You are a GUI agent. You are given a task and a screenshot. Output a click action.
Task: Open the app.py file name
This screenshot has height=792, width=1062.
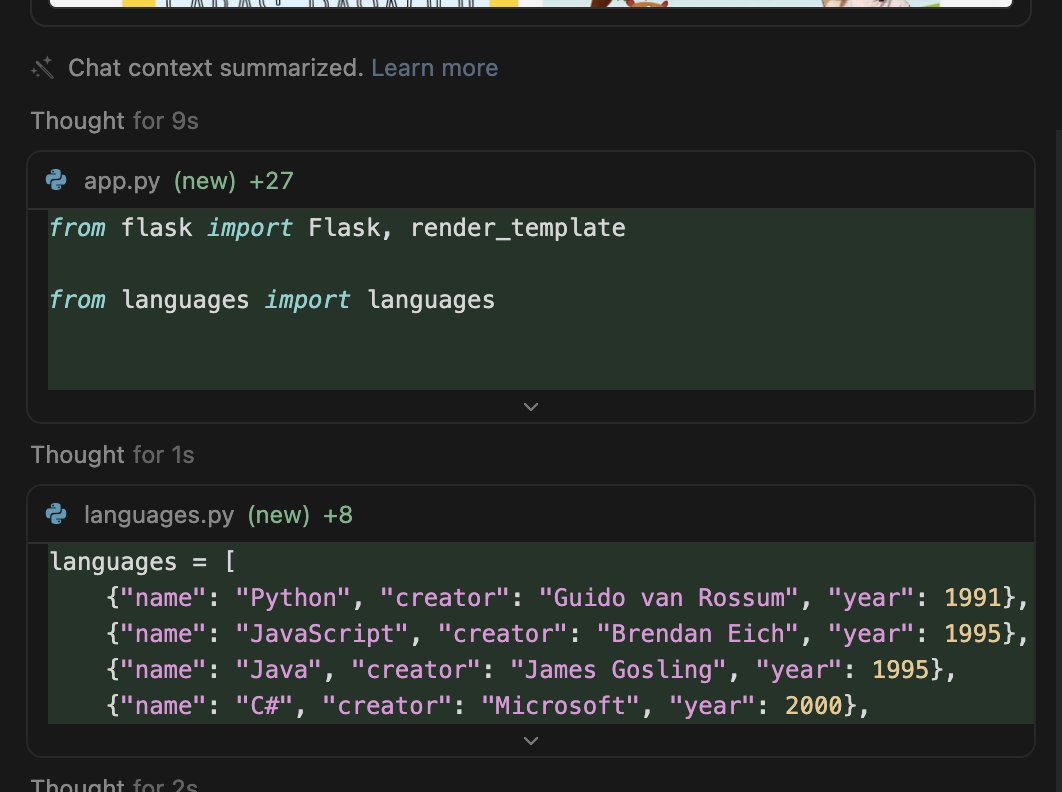(122, 181)
